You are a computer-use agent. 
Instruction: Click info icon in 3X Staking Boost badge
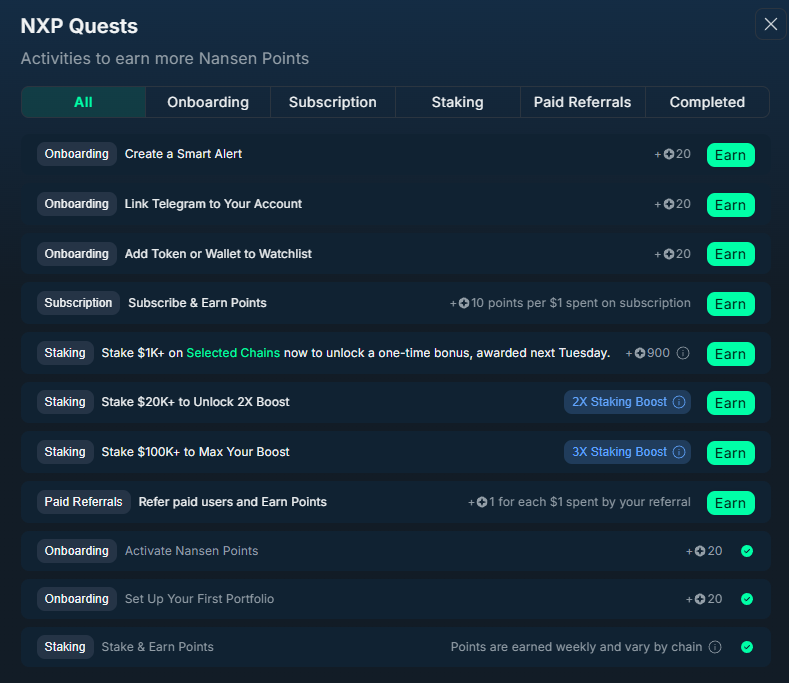[x=679, y=452]
